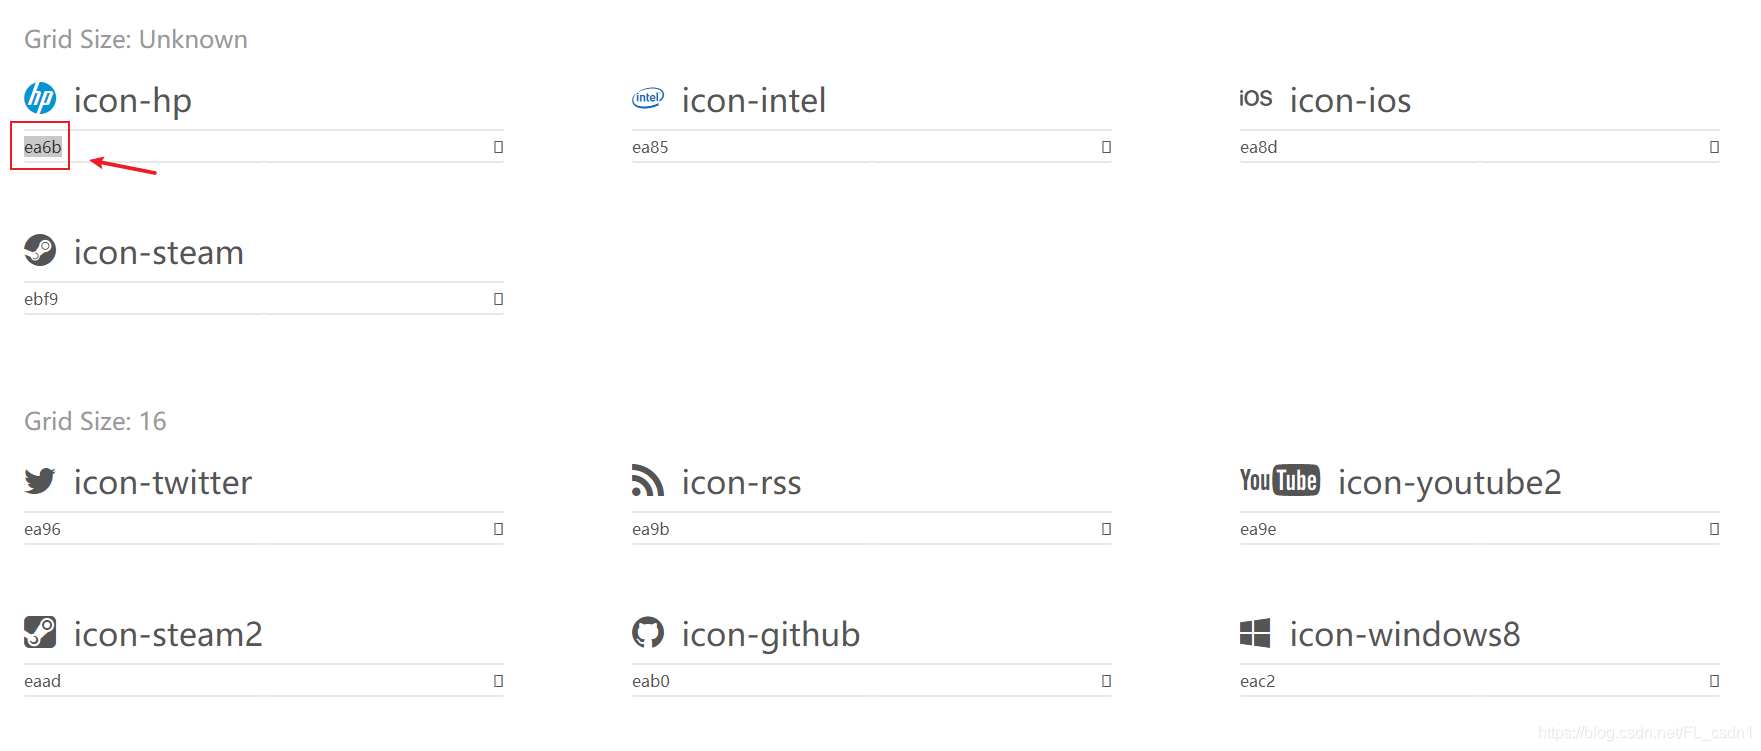Click the glyph box in icon-steam2 row
1761x751 pixels.
tap(498, 681)
